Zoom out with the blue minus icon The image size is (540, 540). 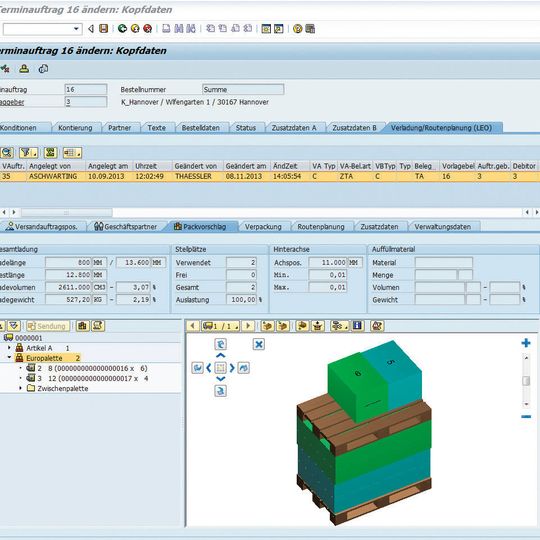(x=526, y=417)
